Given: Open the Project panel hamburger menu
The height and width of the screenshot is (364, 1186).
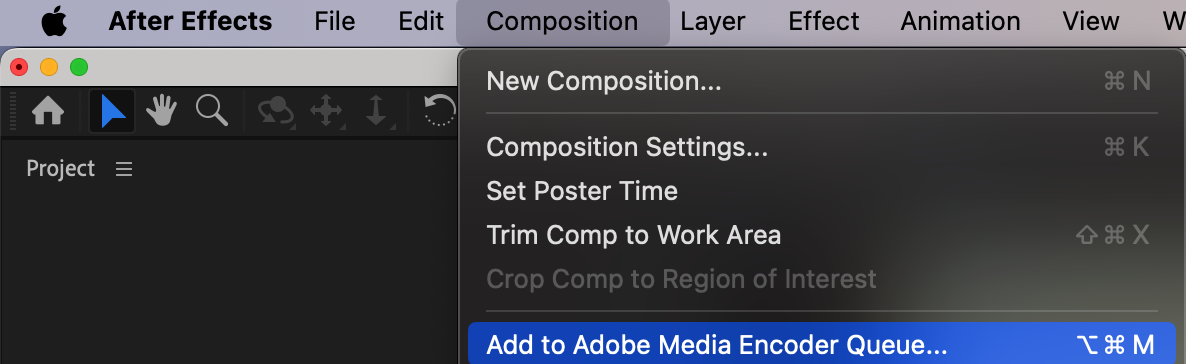Looking at the screenshot, I should coord(124,169).
